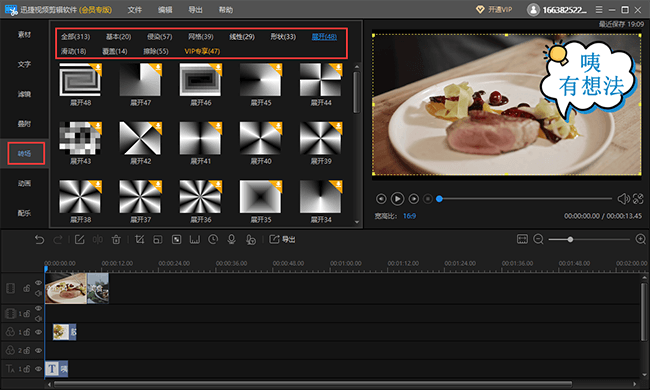
Task: Toggle eye visibility on main video track
Action: click(x=39, y=283)
